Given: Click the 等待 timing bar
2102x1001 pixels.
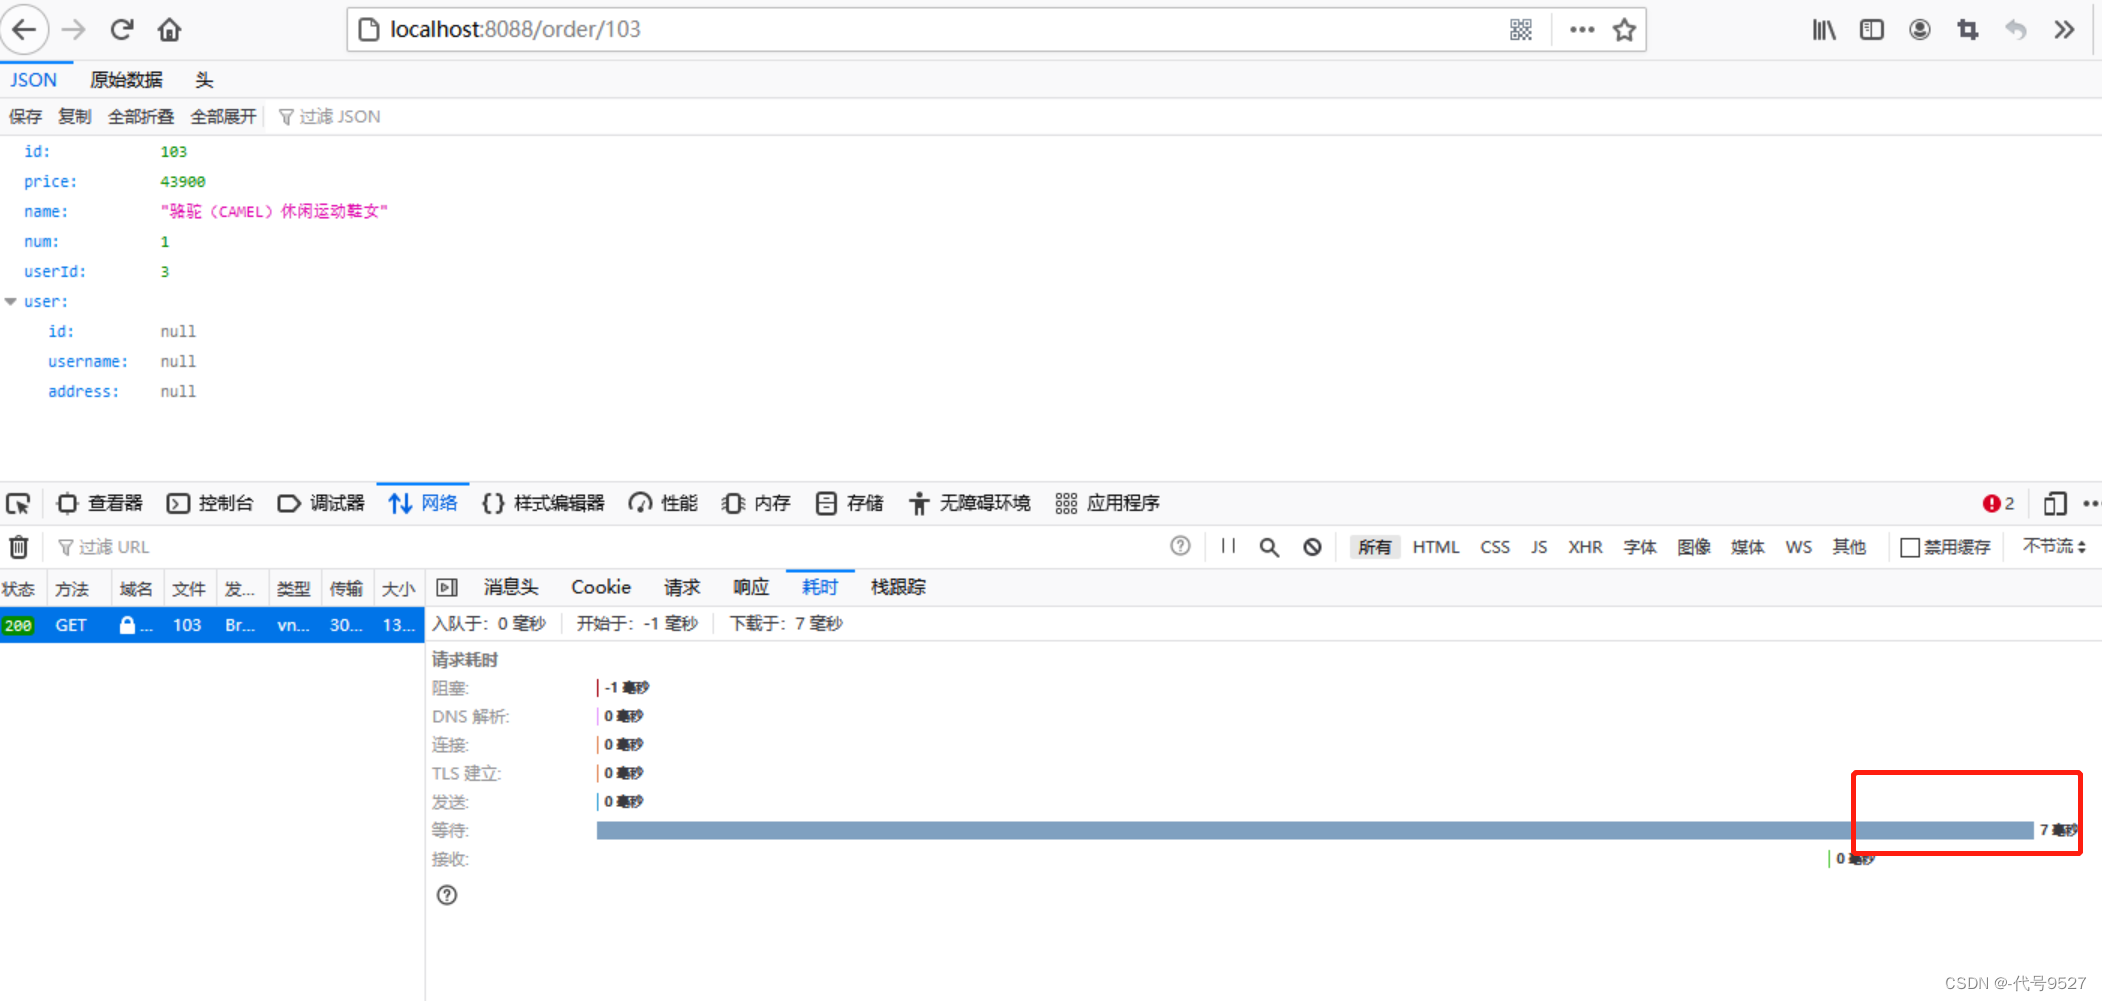Looking at the screenshot, I should [x=1315, y=830].
